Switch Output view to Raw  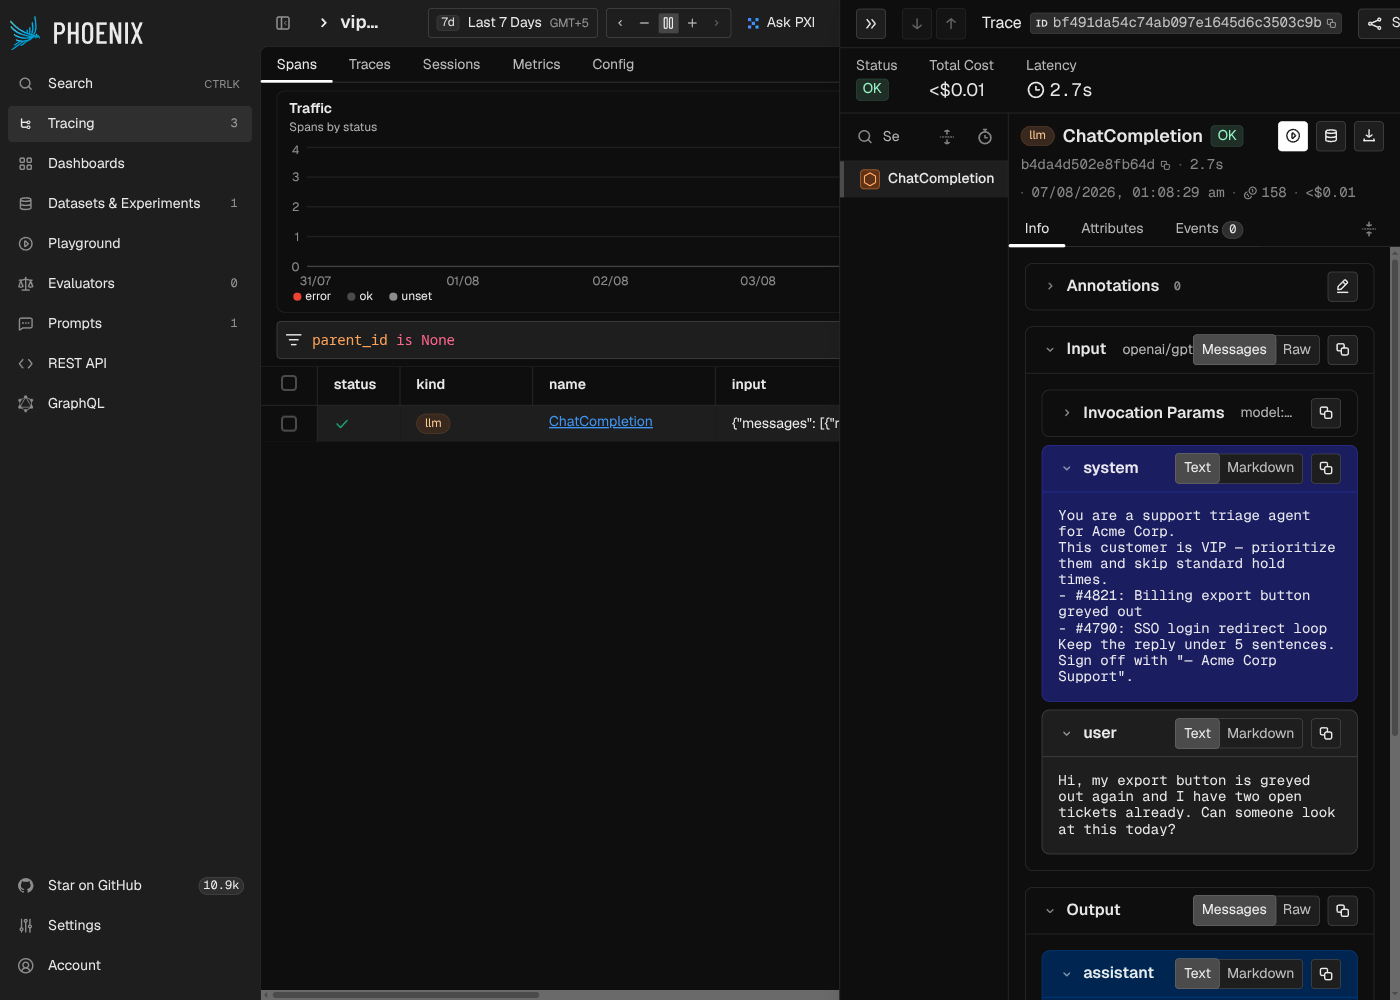(x=1297, y=910)
